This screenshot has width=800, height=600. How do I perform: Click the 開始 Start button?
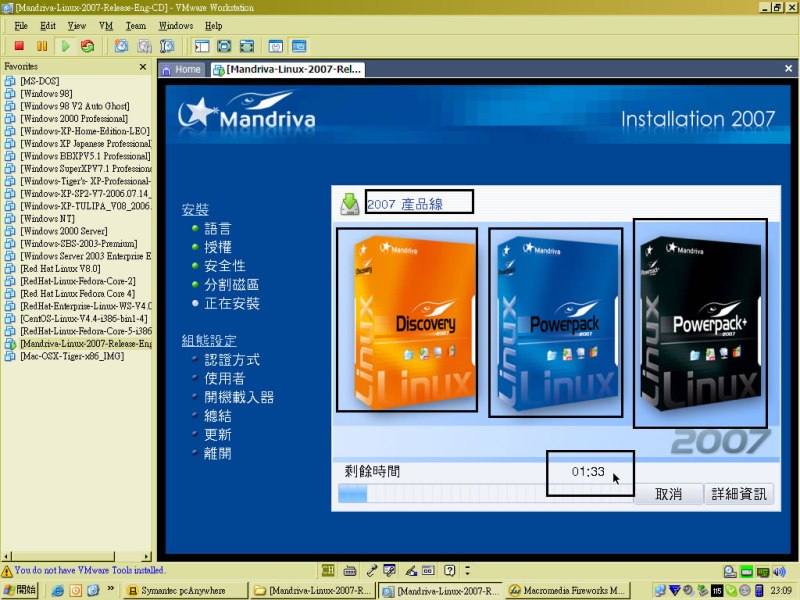coord(19,590)
